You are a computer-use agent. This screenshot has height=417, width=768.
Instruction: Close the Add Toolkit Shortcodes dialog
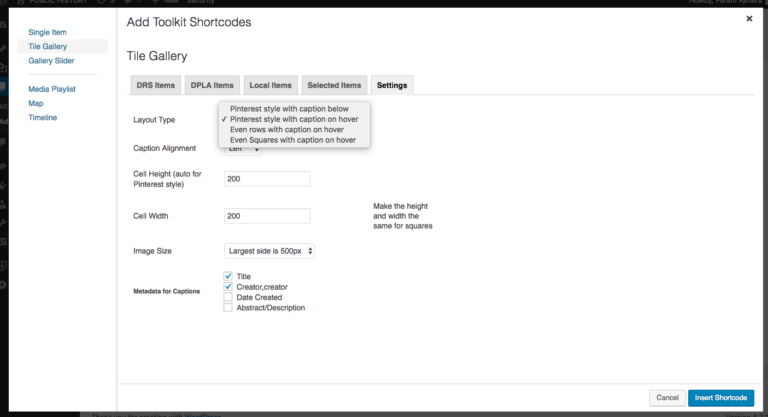tap(750, 18)
